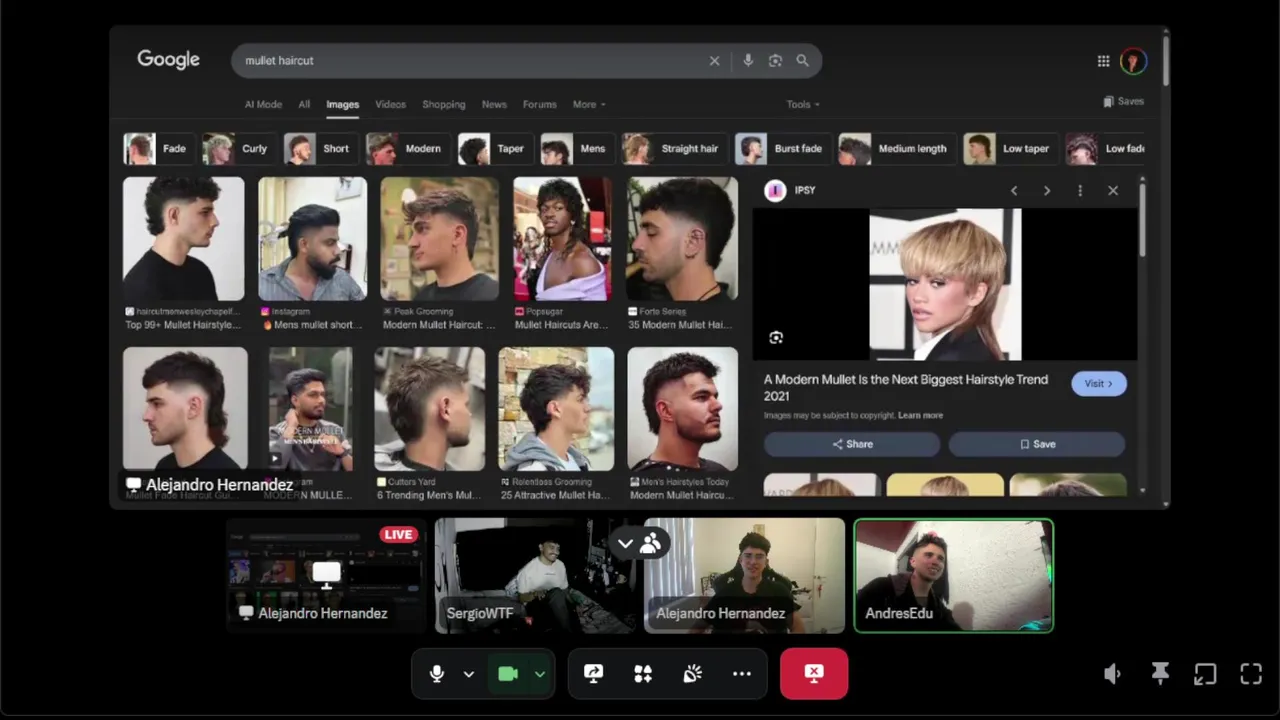Switch to the All results tab

304,104
